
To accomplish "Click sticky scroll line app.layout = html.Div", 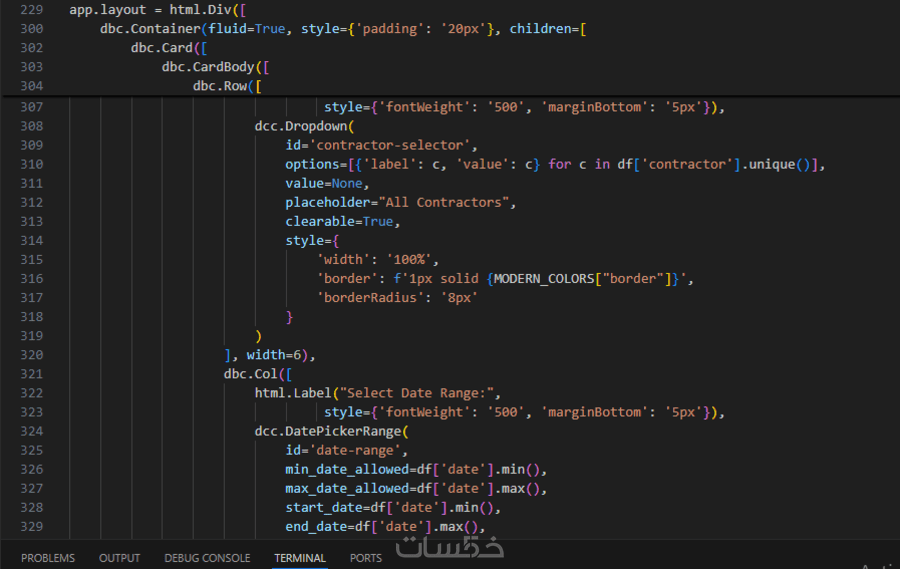I will click(x=158, y=10).
